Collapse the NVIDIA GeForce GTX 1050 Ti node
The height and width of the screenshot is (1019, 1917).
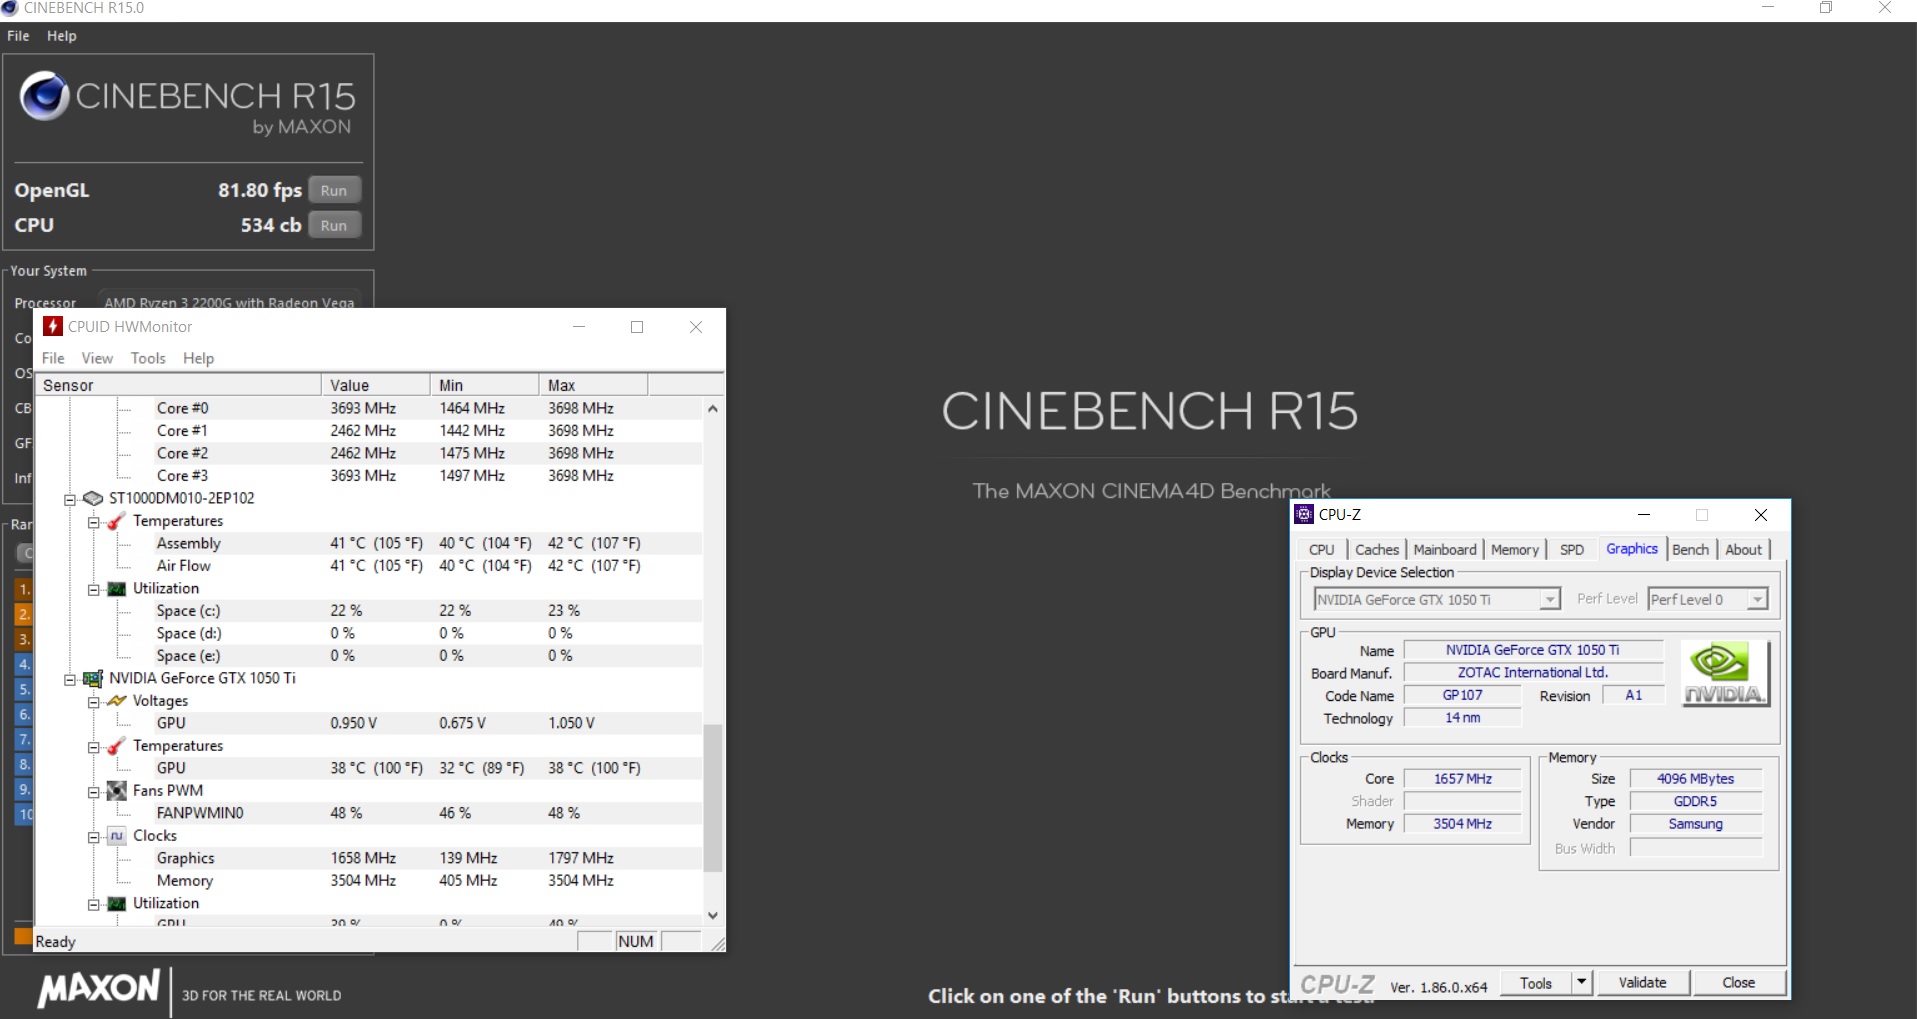click(70, 679)
